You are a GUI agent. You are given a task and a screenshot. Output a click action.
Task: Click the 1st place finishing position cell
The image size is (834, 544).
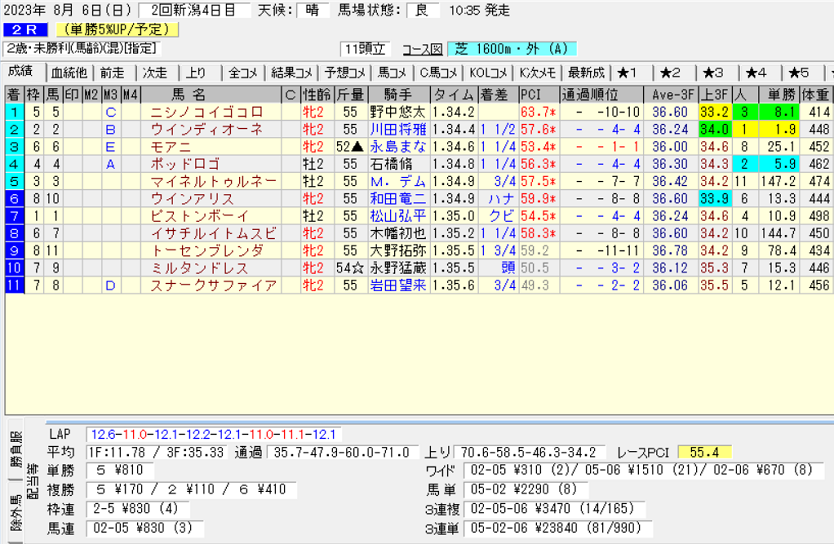click(14, 112)
